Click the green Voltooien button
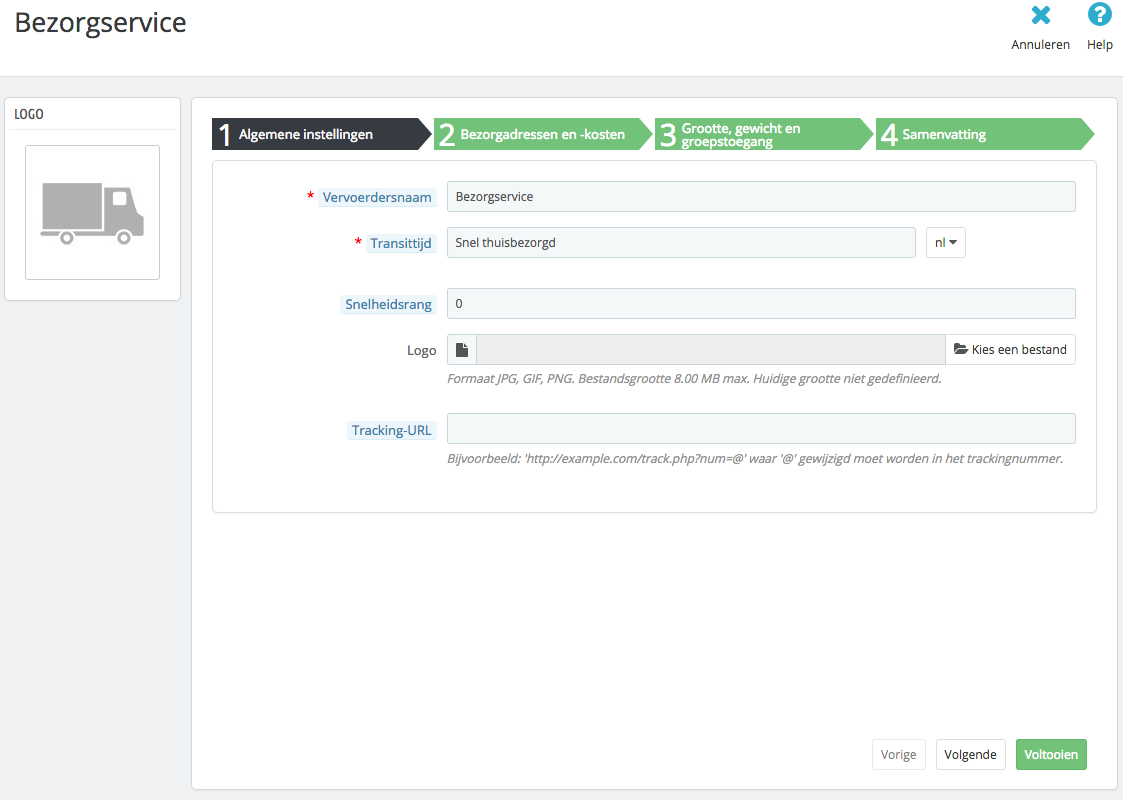 coord(1051,754)
